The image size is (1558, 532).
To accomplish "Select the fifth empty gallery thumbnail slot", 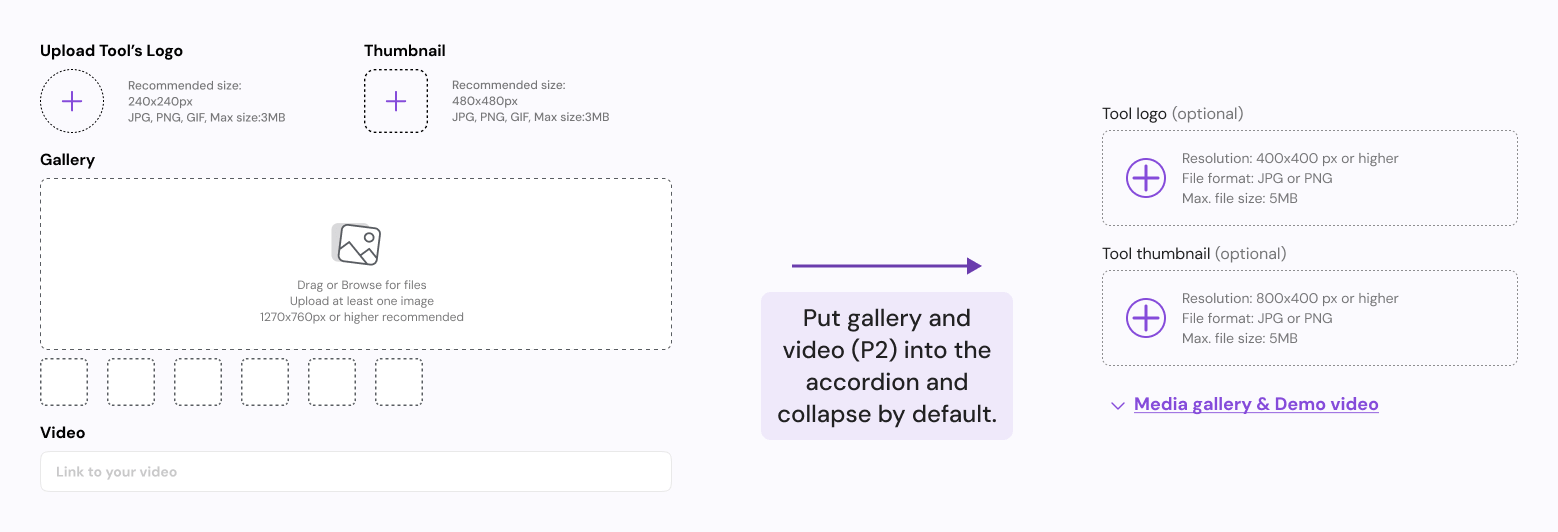I will pyautogui.click(x=332, y=382).
